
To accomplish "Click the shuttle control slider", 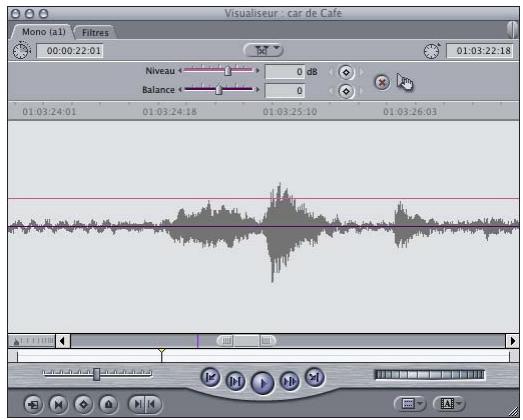I will pyautogui.click(x=97, y=374).
